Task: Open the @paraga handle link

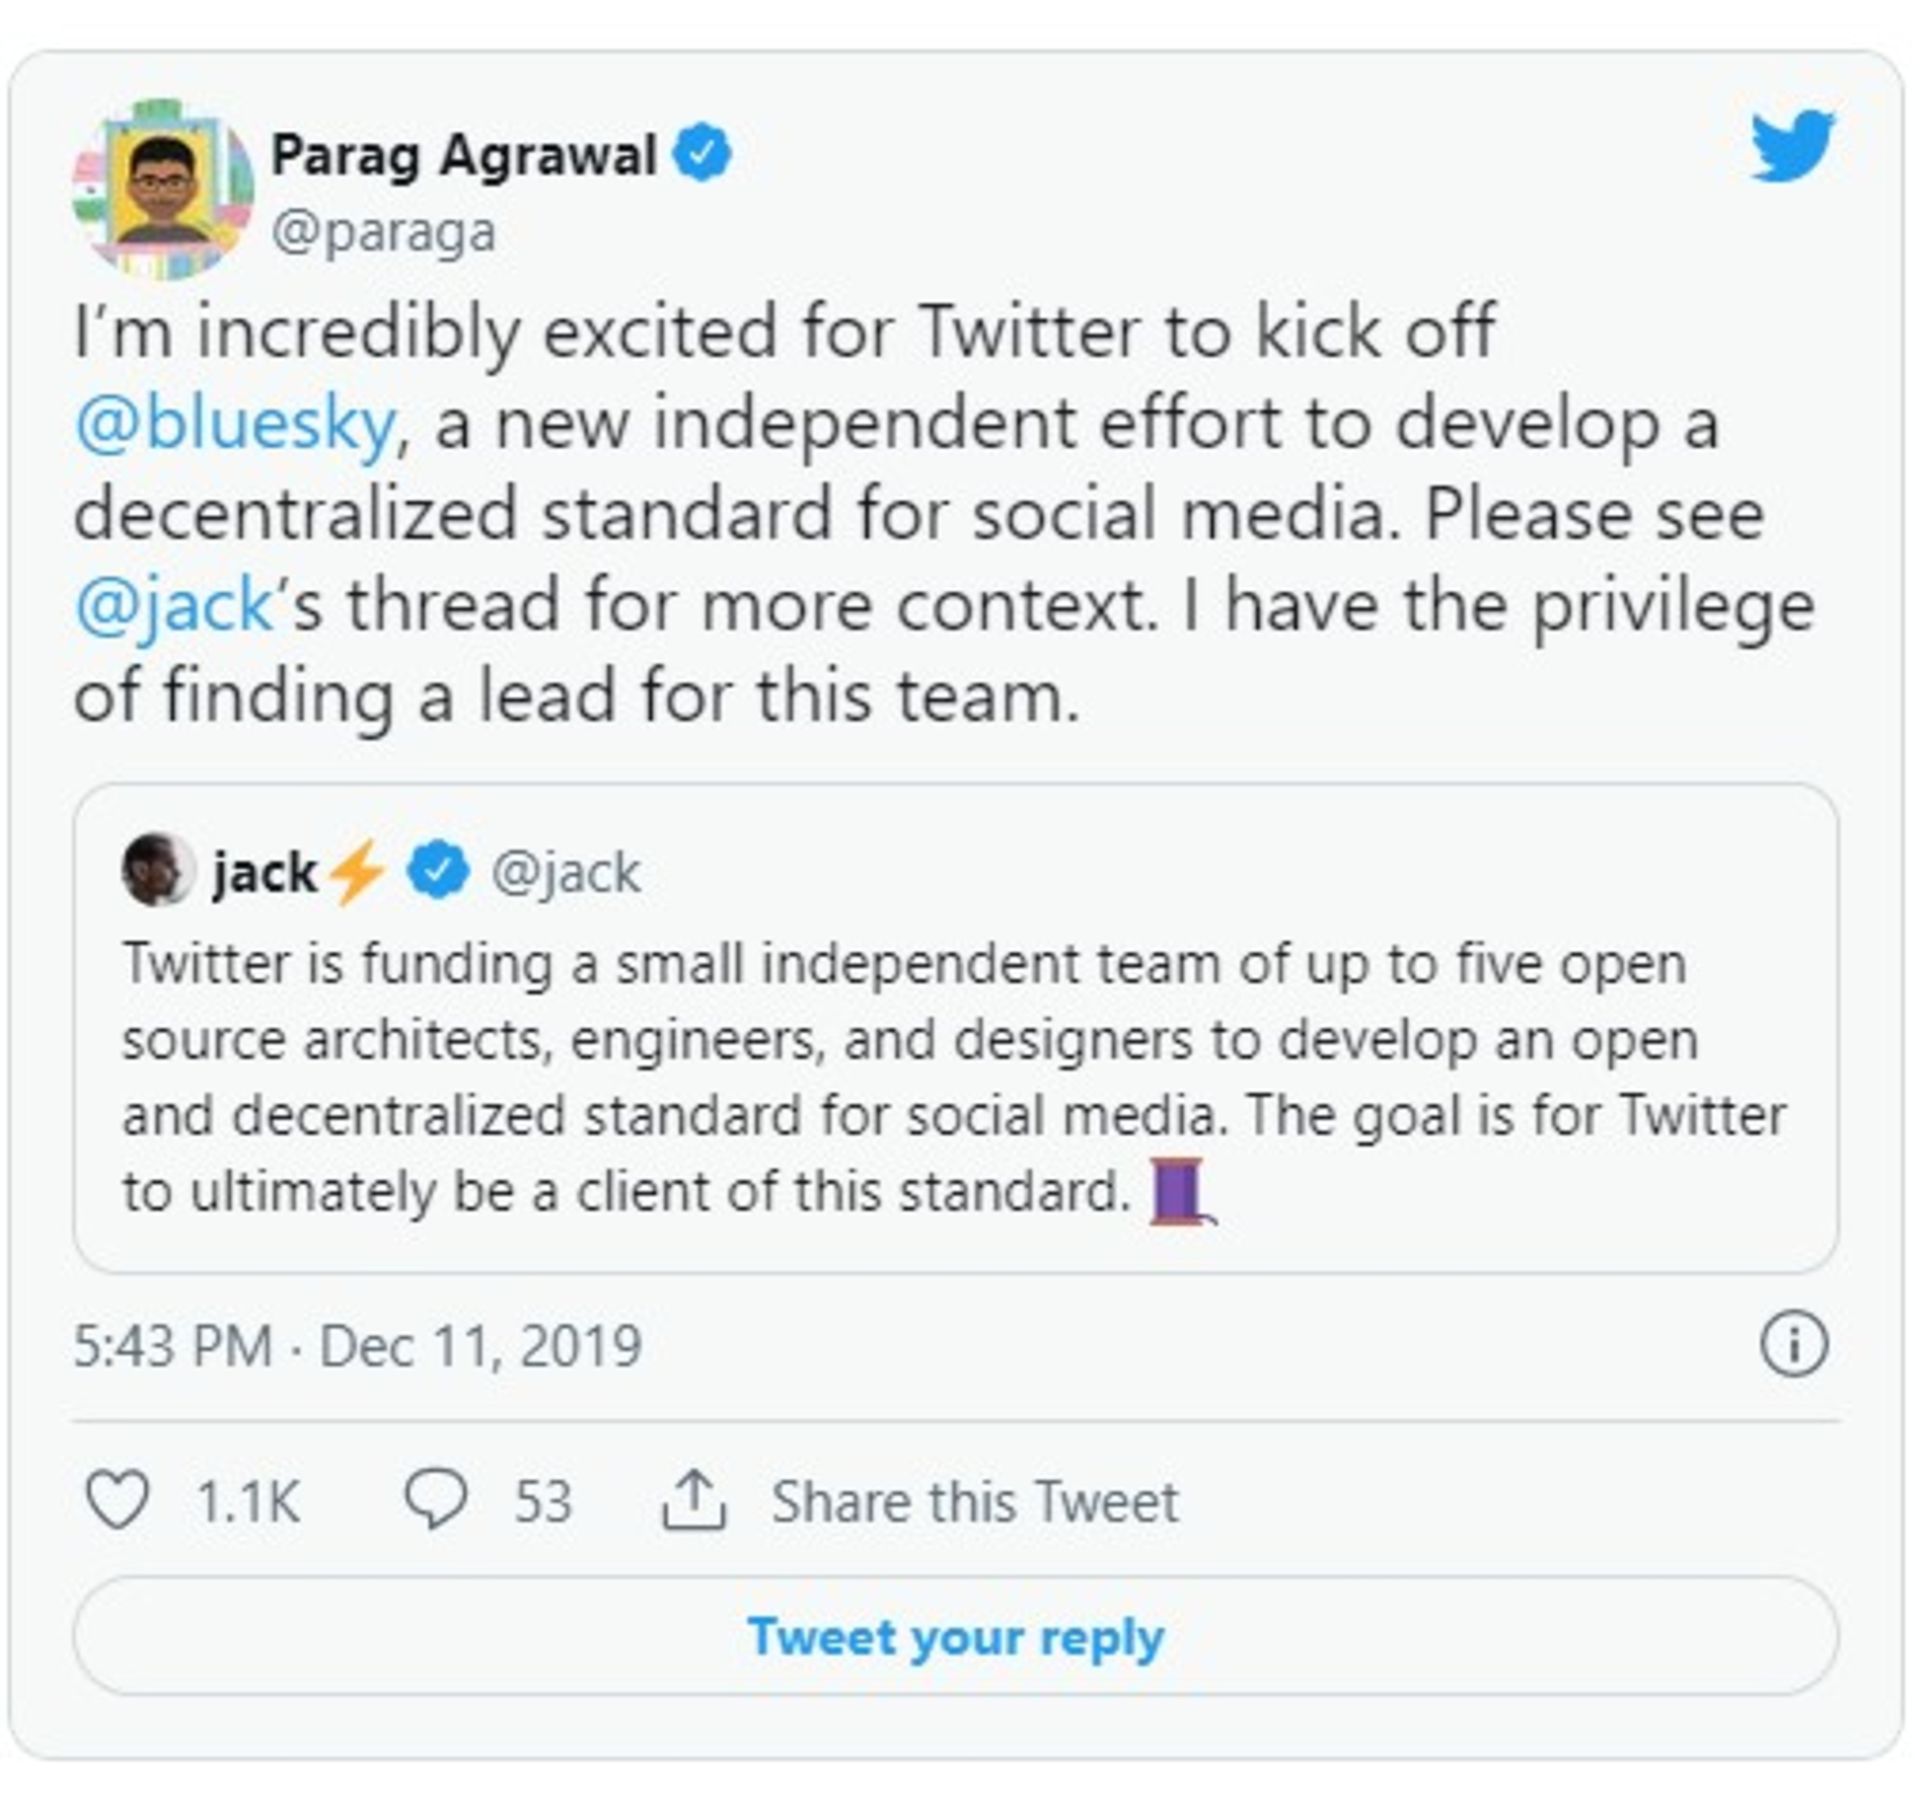Action: tap(384, 232)
